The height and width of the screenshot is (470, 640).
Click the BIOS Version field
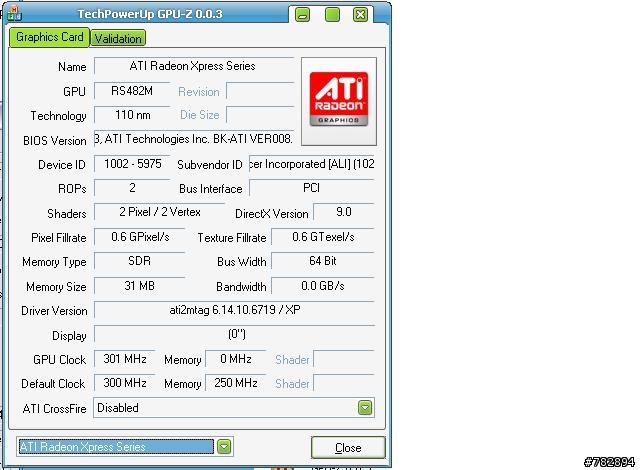coord(194,139)
